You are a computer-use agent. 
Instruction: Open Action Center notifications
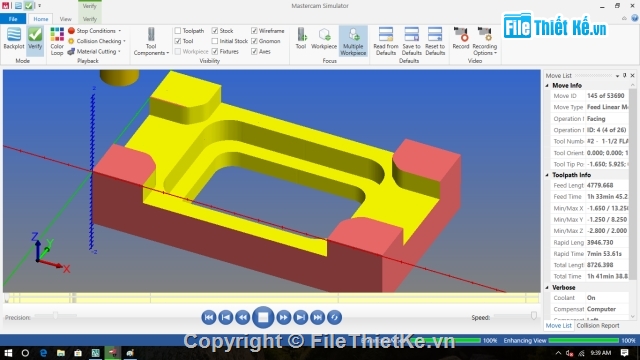(x=624, y=353)
